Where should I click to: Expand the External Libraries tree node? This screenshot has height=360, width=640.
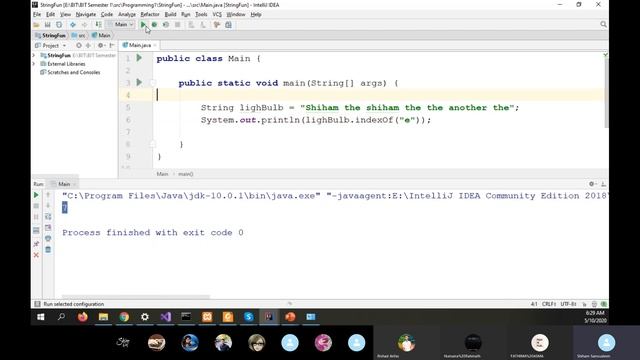click(x=34, y=64)
